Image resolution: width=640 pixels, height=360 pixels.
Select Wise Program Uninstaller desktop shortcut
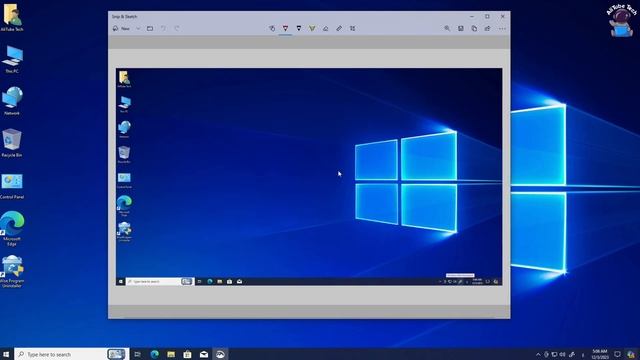12,271
